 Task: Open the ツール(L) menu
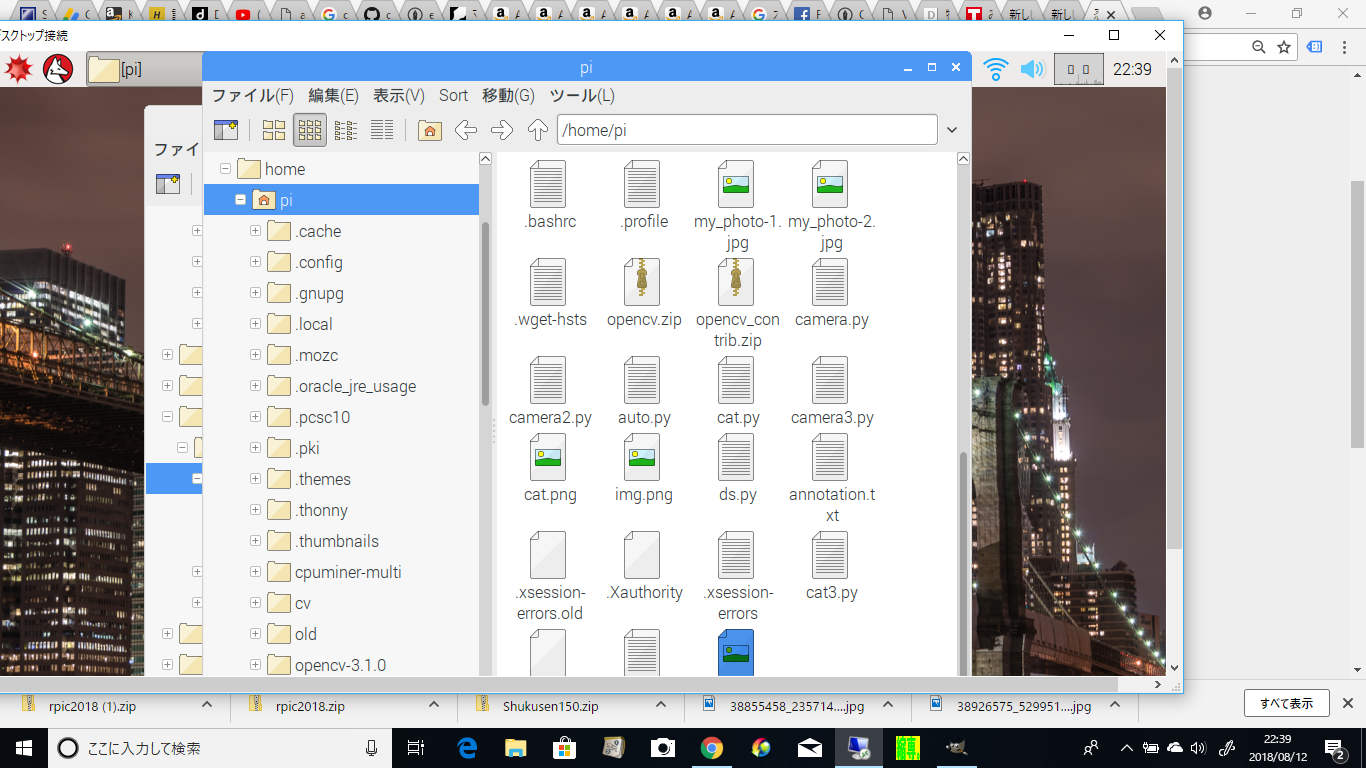point(582,95)
